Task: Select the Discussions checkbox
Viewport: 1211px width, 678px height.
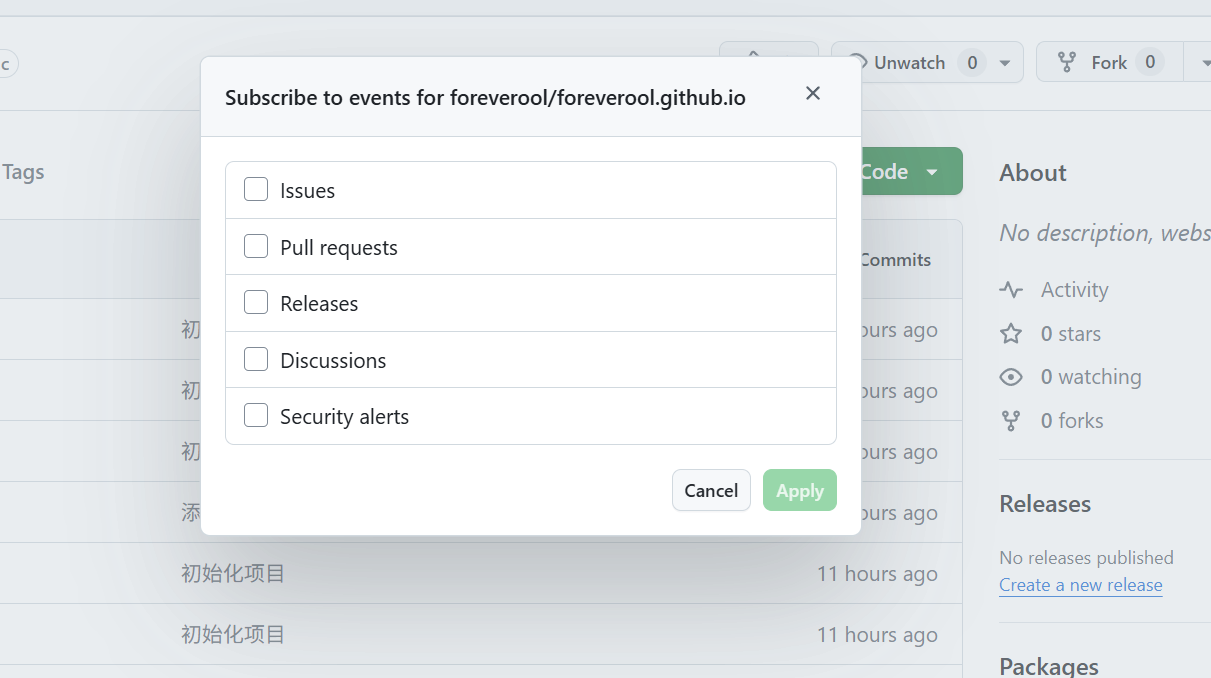Action: coord(256,360)
